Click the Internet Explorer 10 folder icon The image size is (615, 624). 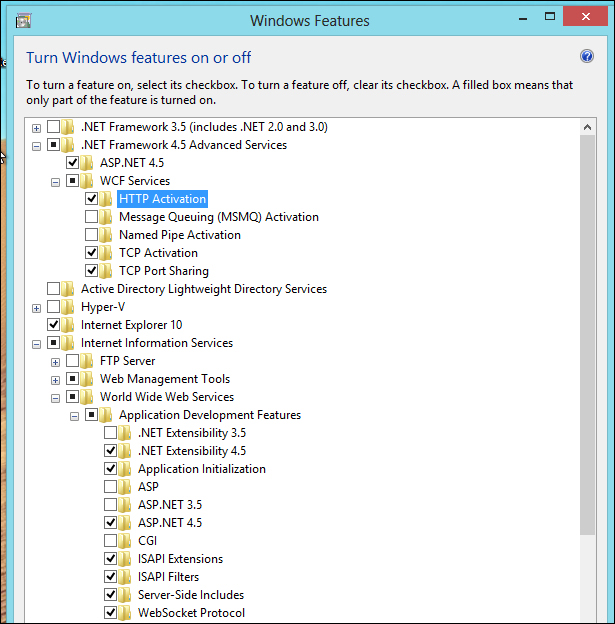click(68, 325)
